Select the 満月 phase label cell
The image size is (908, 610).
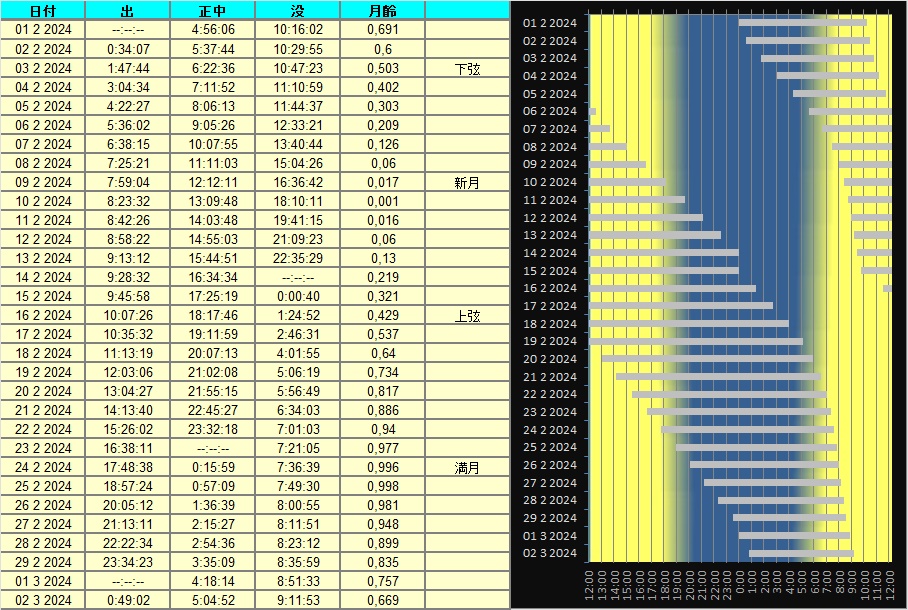pyautogui.click(x=467, y=468)
